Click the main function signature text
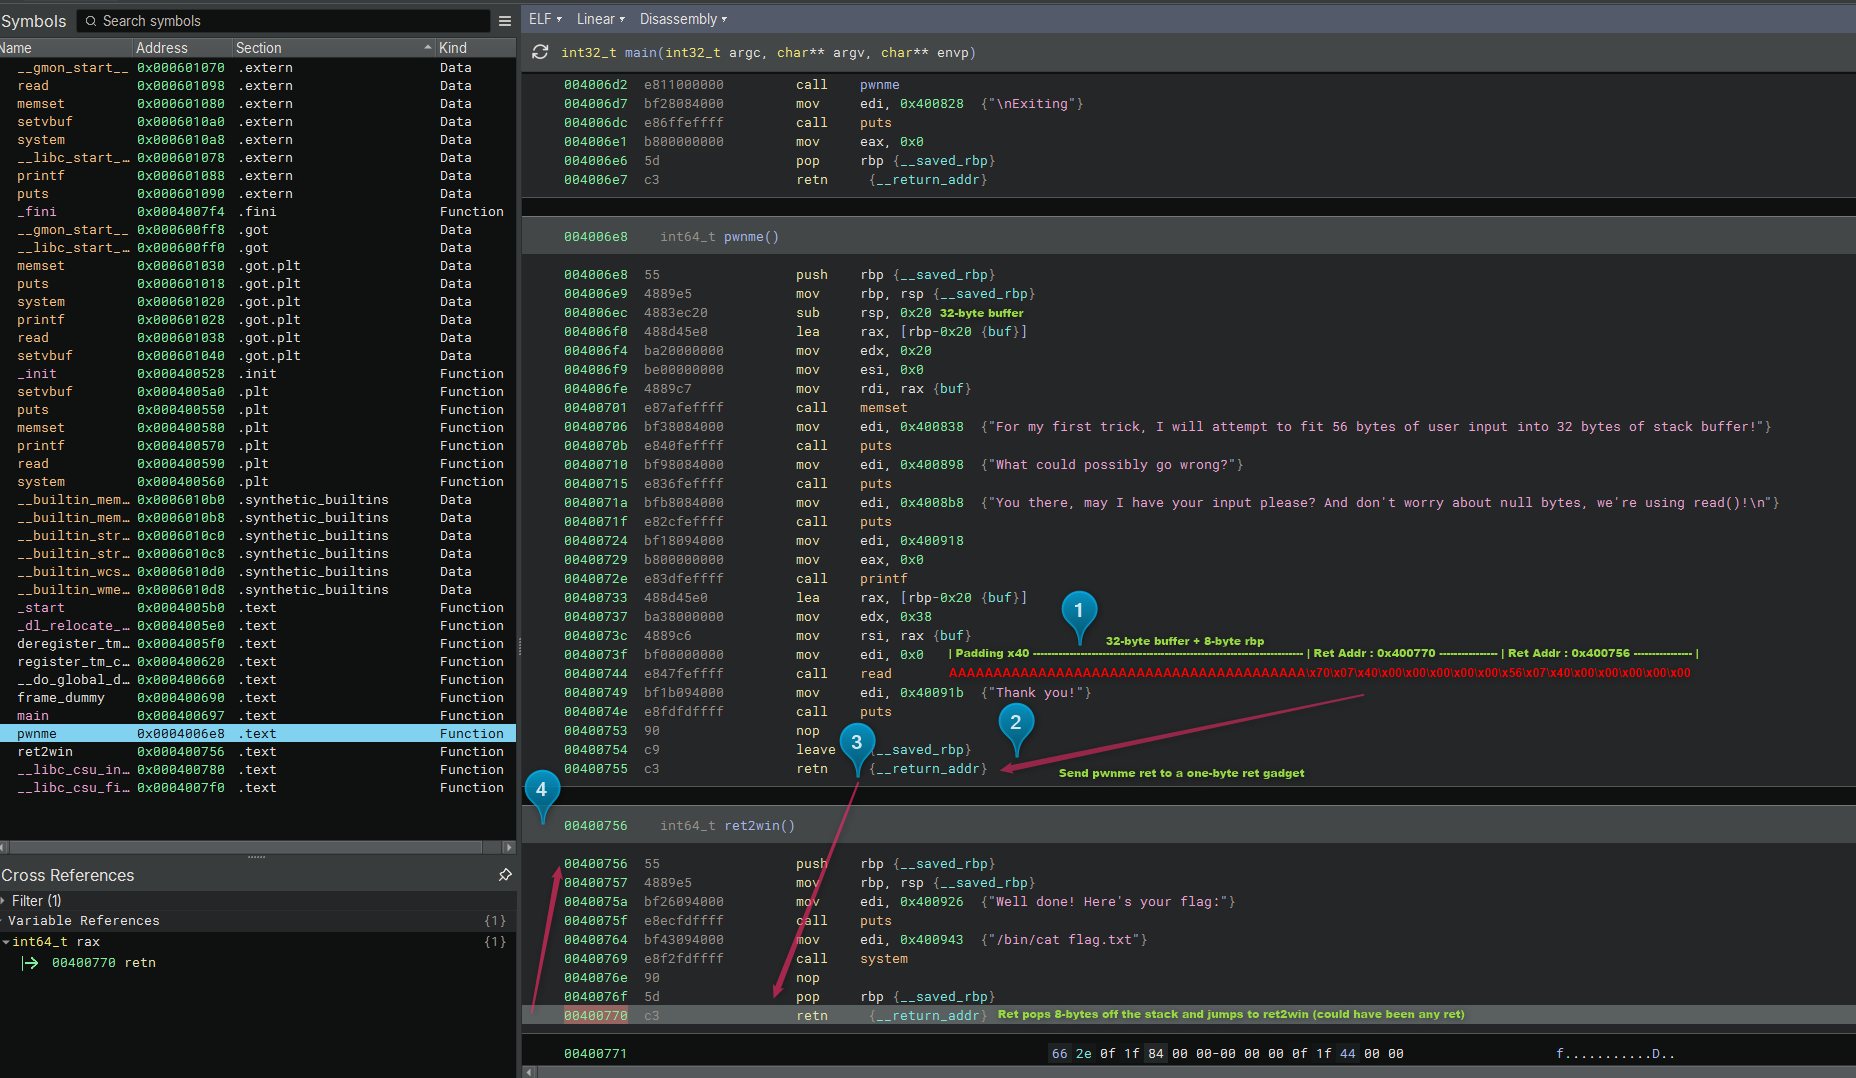 (x=768, y=53)
